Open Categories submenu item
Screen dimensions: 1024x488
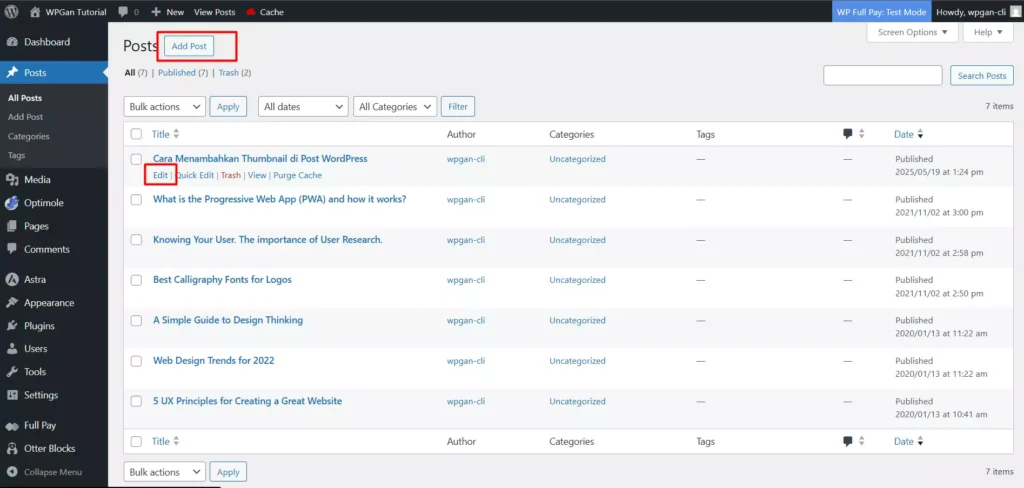coord(29,137)
